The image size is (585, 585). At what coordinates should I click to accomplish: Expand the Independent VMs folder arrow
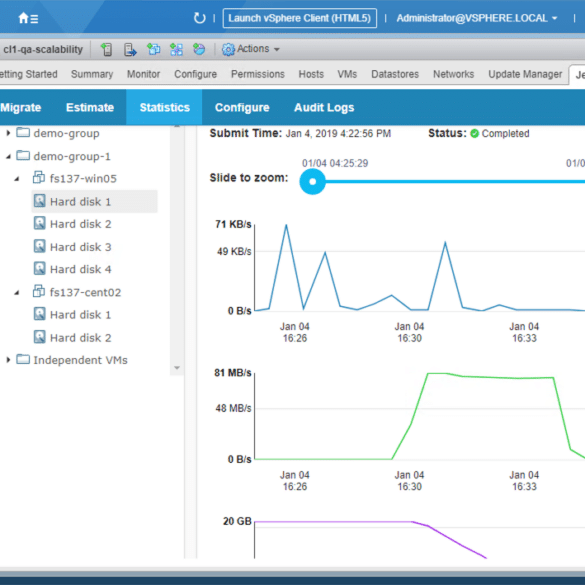tap(8, 360)
